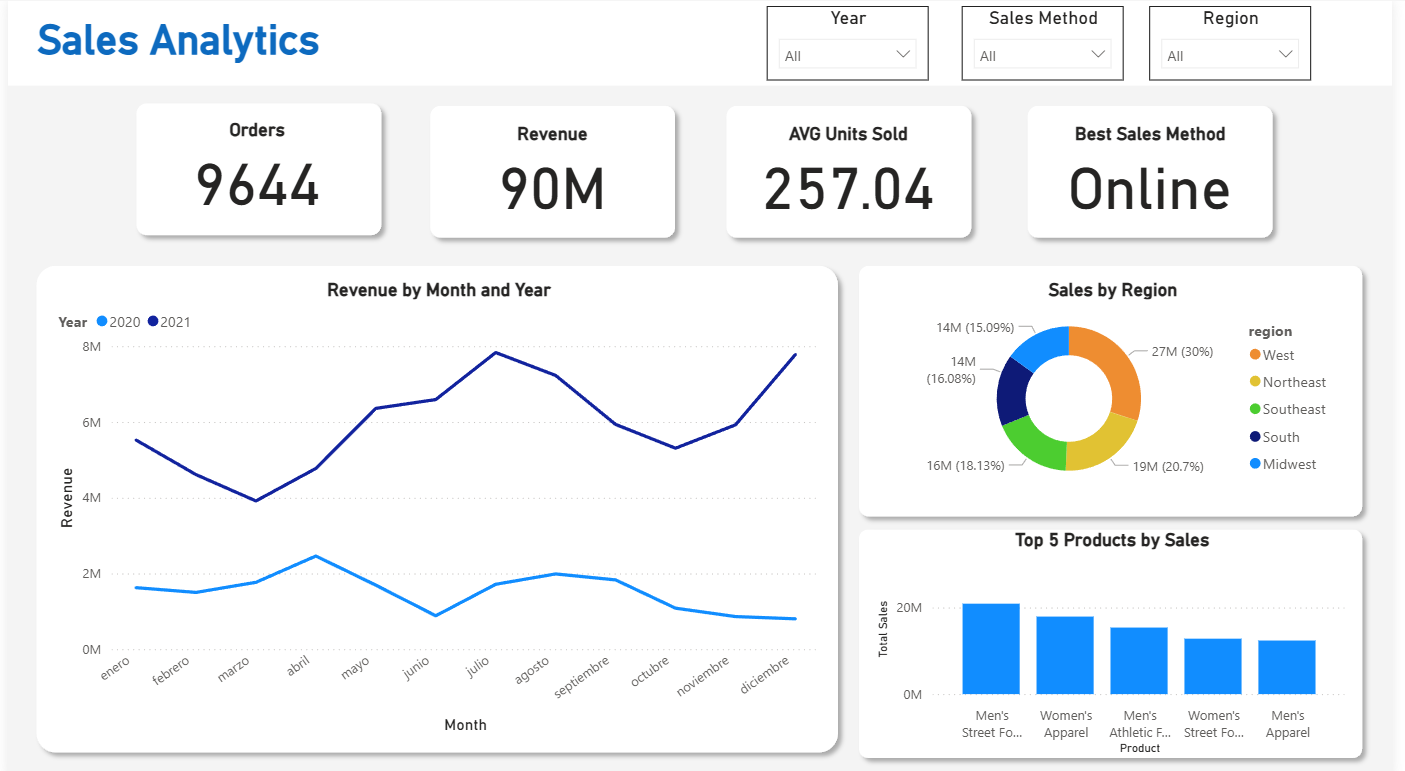
Task: Click the Revenue by Month and Year title
Action: click(x=438, y=290)
